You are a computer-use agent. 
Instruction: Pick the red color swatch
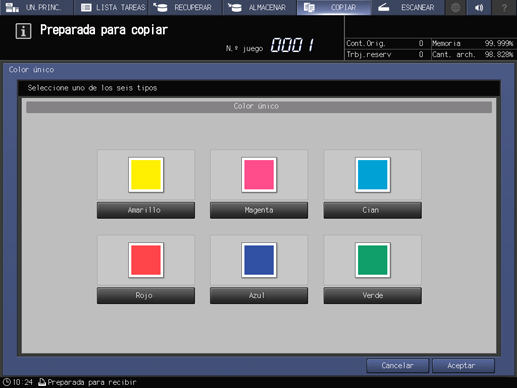[x=146, y=260]
